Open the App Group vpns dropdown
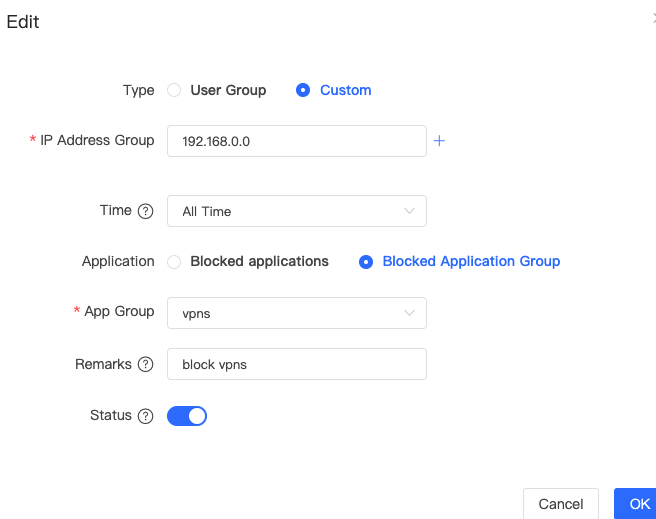Viewport: 656px width, 519px height. click(x=297, y=313)
